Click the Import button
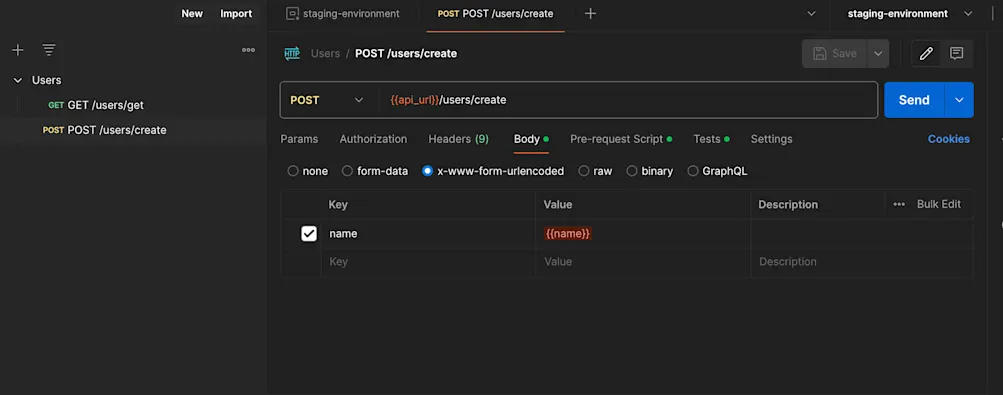This screenshot has height=395, width=1003. (236, 13)
